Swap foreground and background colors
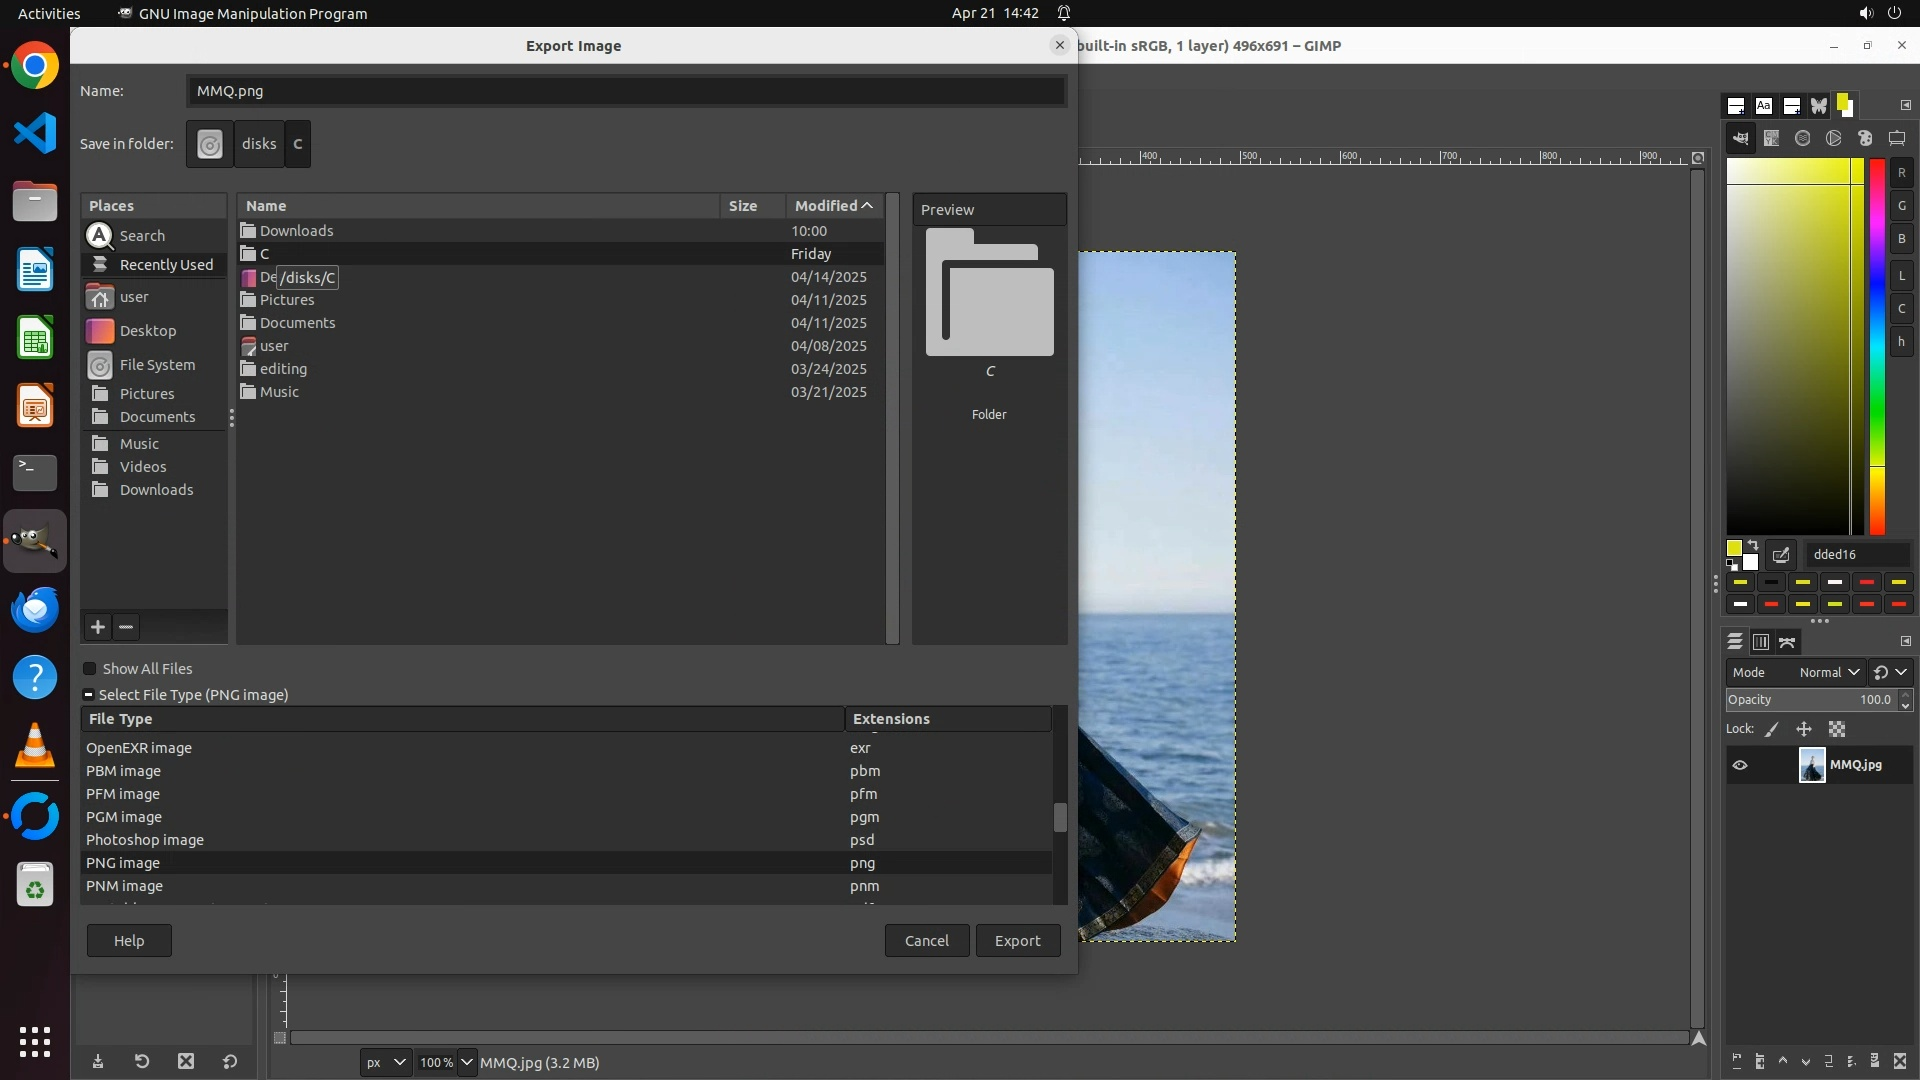 pos(1753,546)
